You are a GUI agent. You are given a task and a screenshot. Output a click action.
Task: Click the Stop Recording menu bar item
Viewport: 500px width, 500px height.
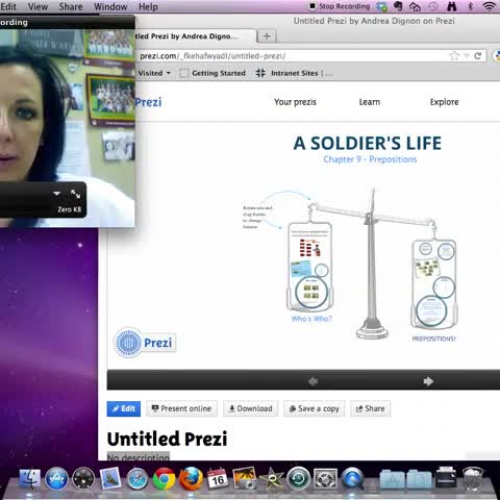pos(340,6)
